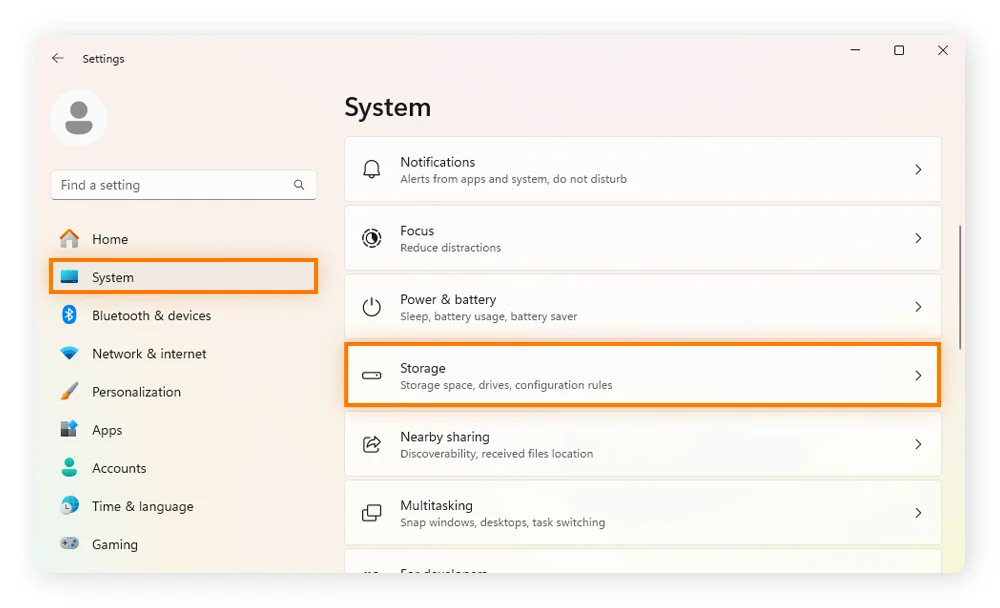
Task: Click the Storage drive icon
Action: (x=372, y=376)
